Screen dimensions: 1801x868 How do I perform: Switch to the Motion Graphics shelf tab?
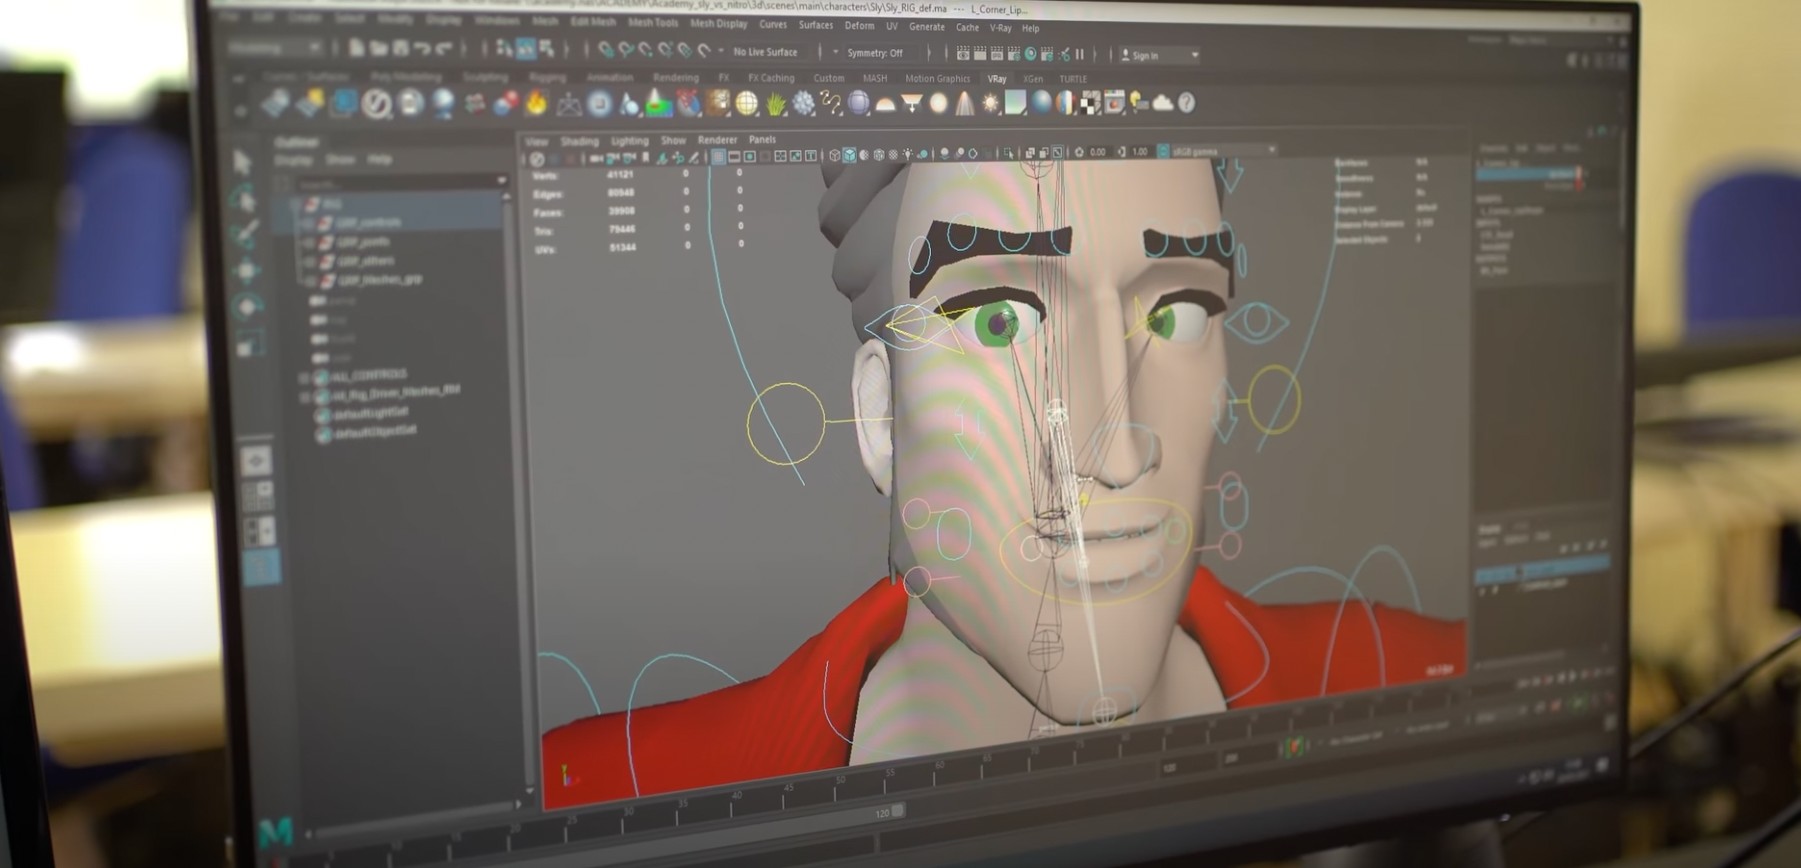(937, 78)
